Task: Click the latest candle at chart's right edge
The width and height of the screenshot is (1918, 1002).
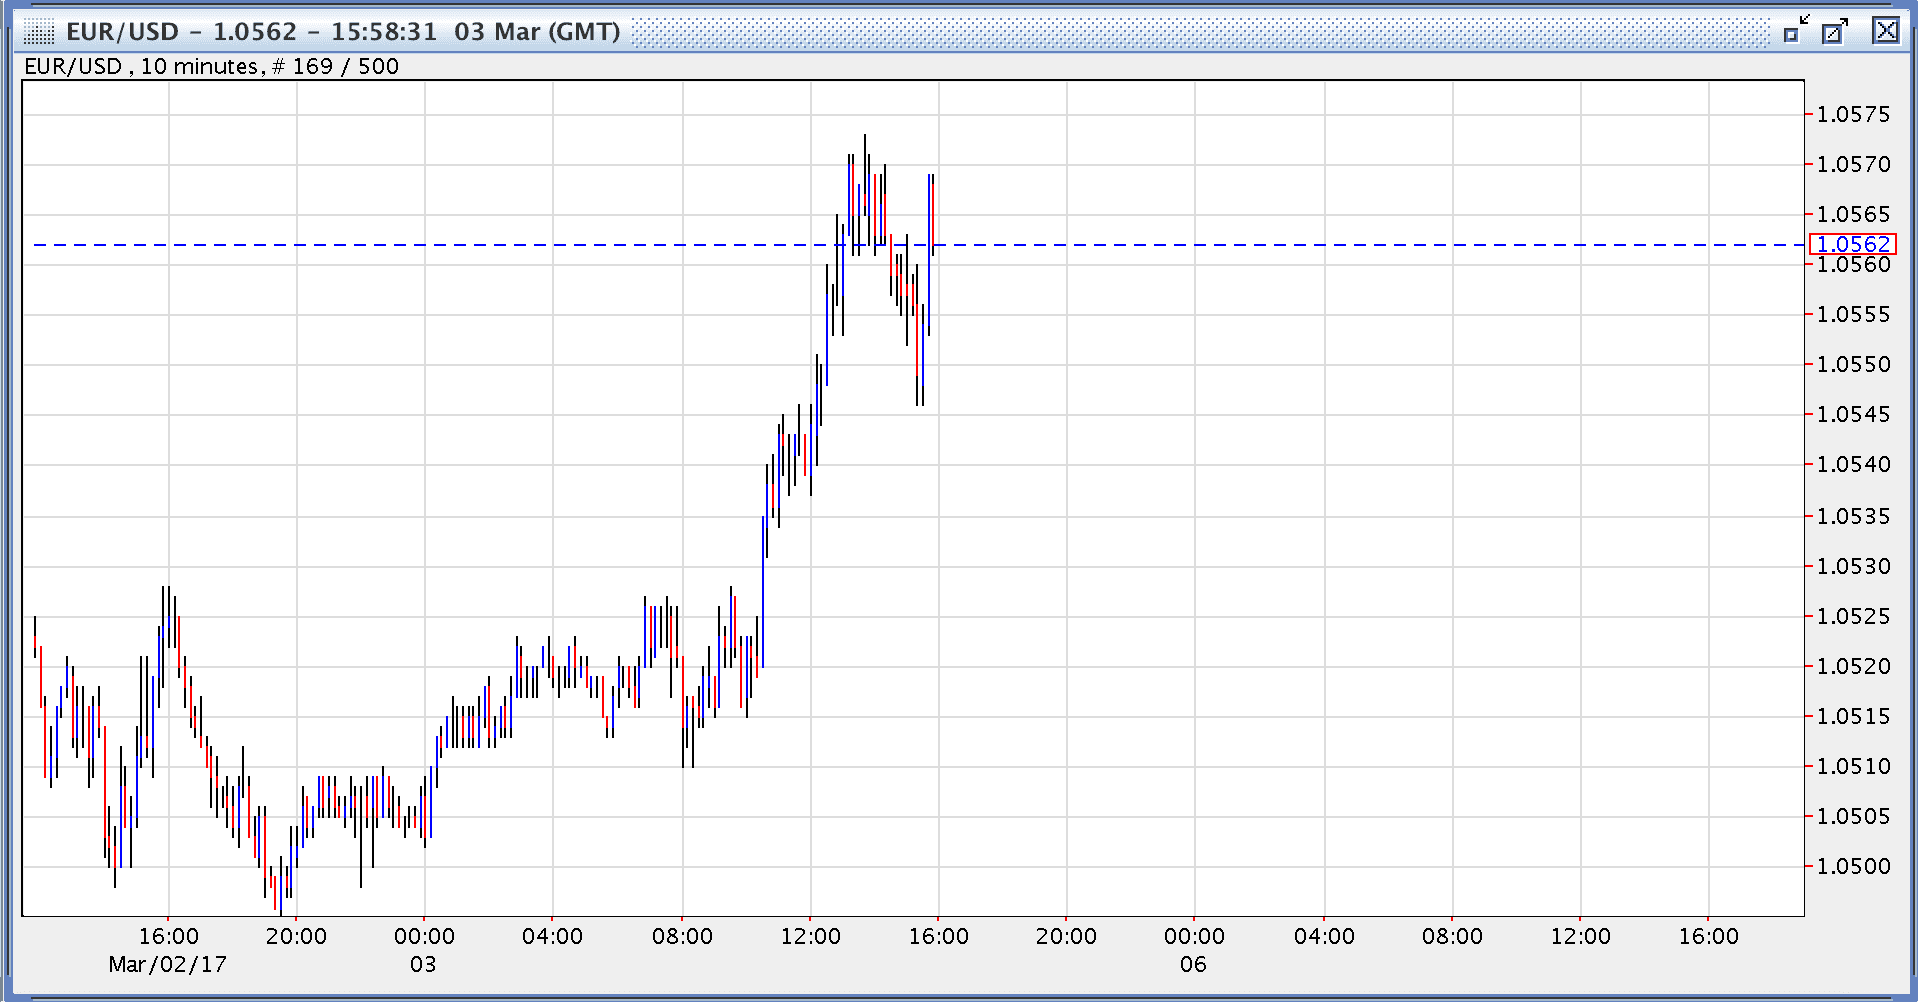Action: click(933, 215)
